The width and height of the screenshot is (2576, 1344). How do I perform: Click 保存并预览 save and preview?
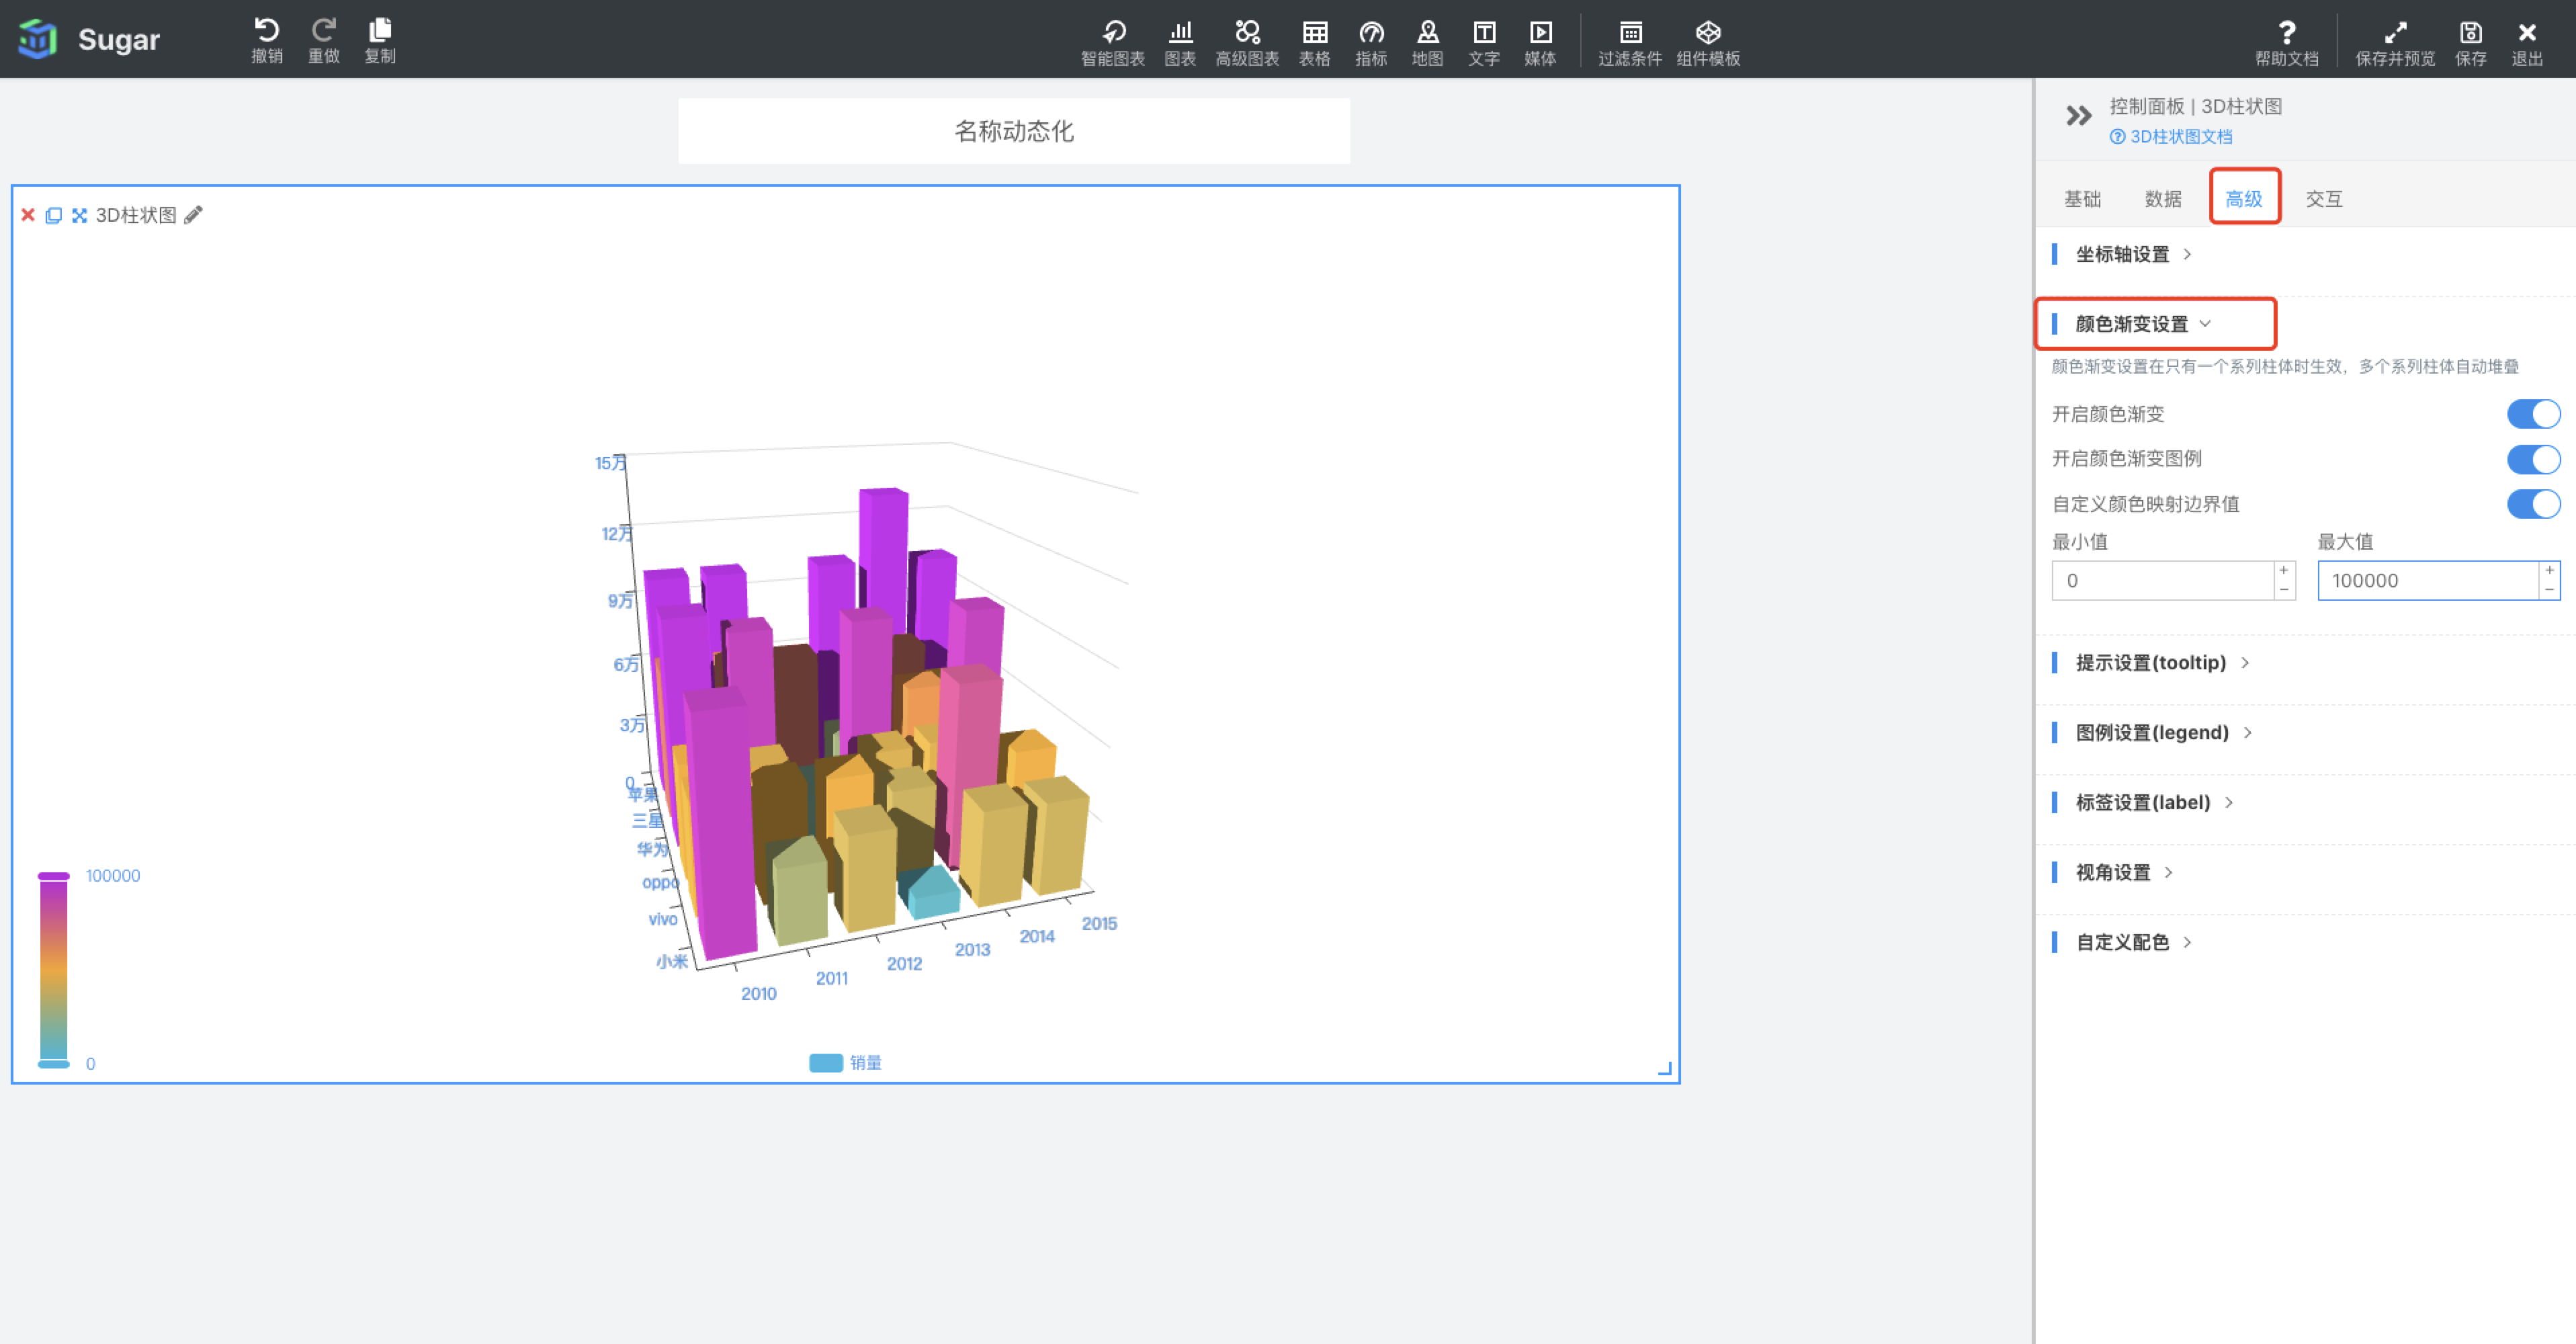pyautogui.click(x=2395, y=43)
